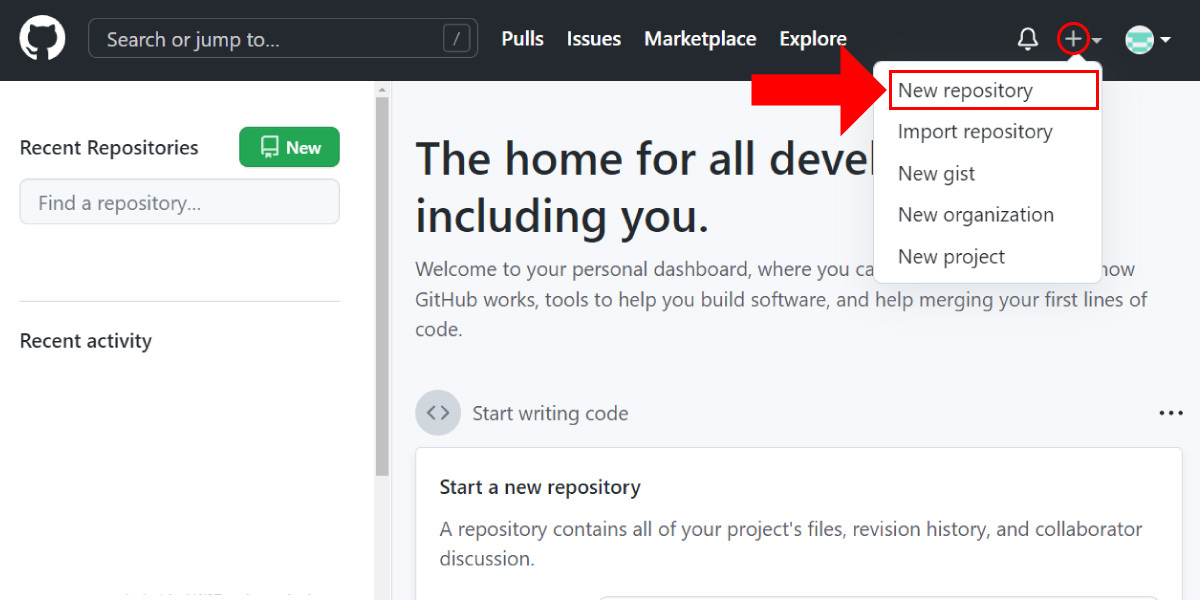Click the slash shortcut key icon in search

coord(456,39)
